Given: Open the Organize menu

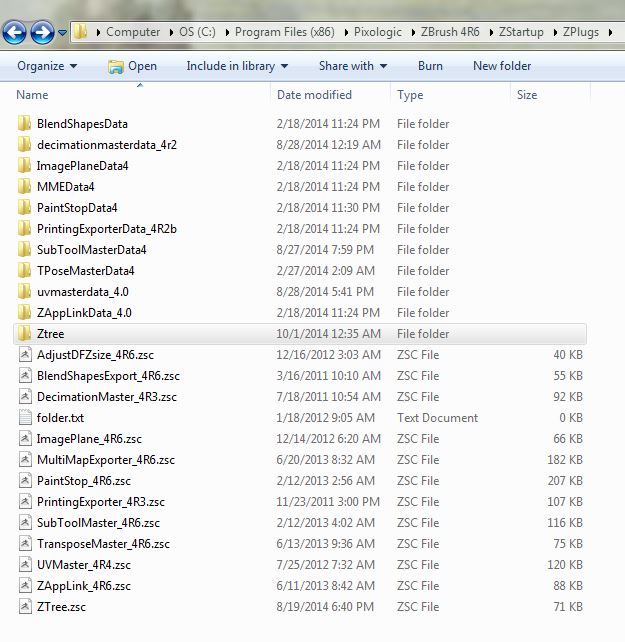Looking at the screenshot, I should (47, 66).
